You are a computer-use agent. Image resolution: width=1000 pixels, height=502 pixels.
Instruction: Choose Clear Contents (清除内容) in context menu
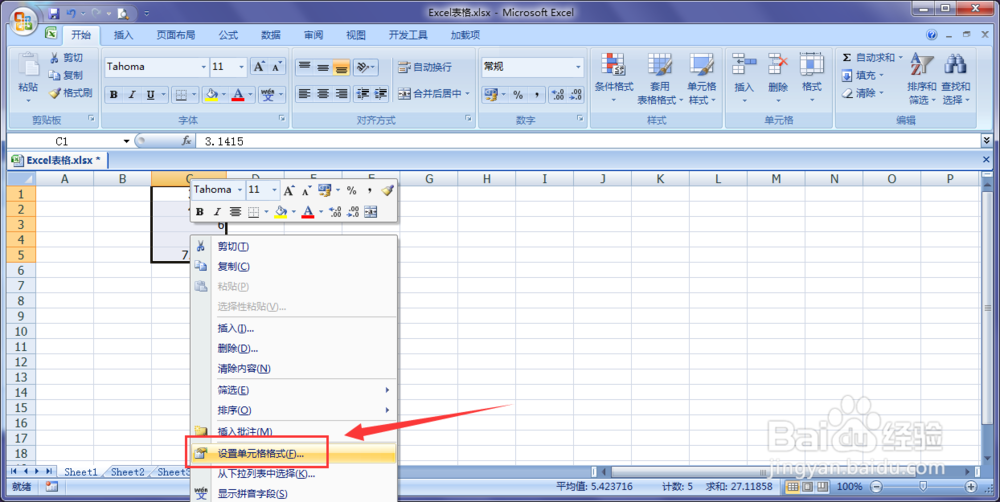294,369
